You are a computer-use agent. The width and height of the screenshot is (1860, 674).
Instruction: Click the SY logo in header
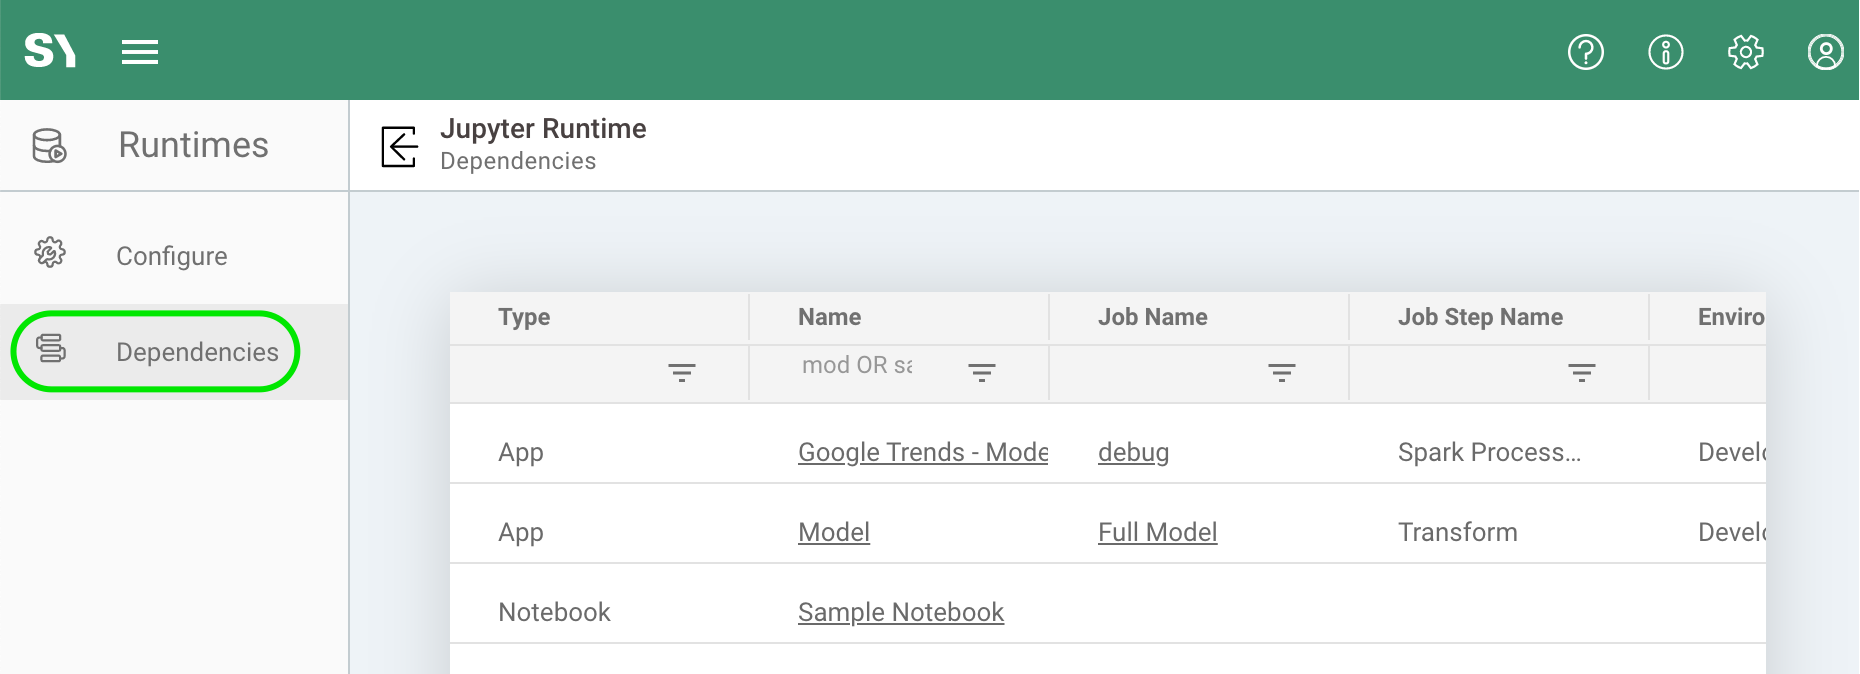[x=50, y=50]
